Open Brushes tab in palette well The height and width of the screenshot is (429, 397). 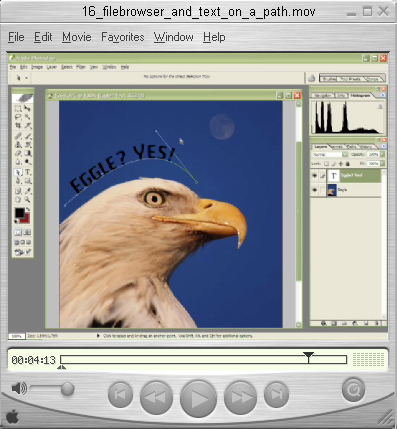point(329,79)
